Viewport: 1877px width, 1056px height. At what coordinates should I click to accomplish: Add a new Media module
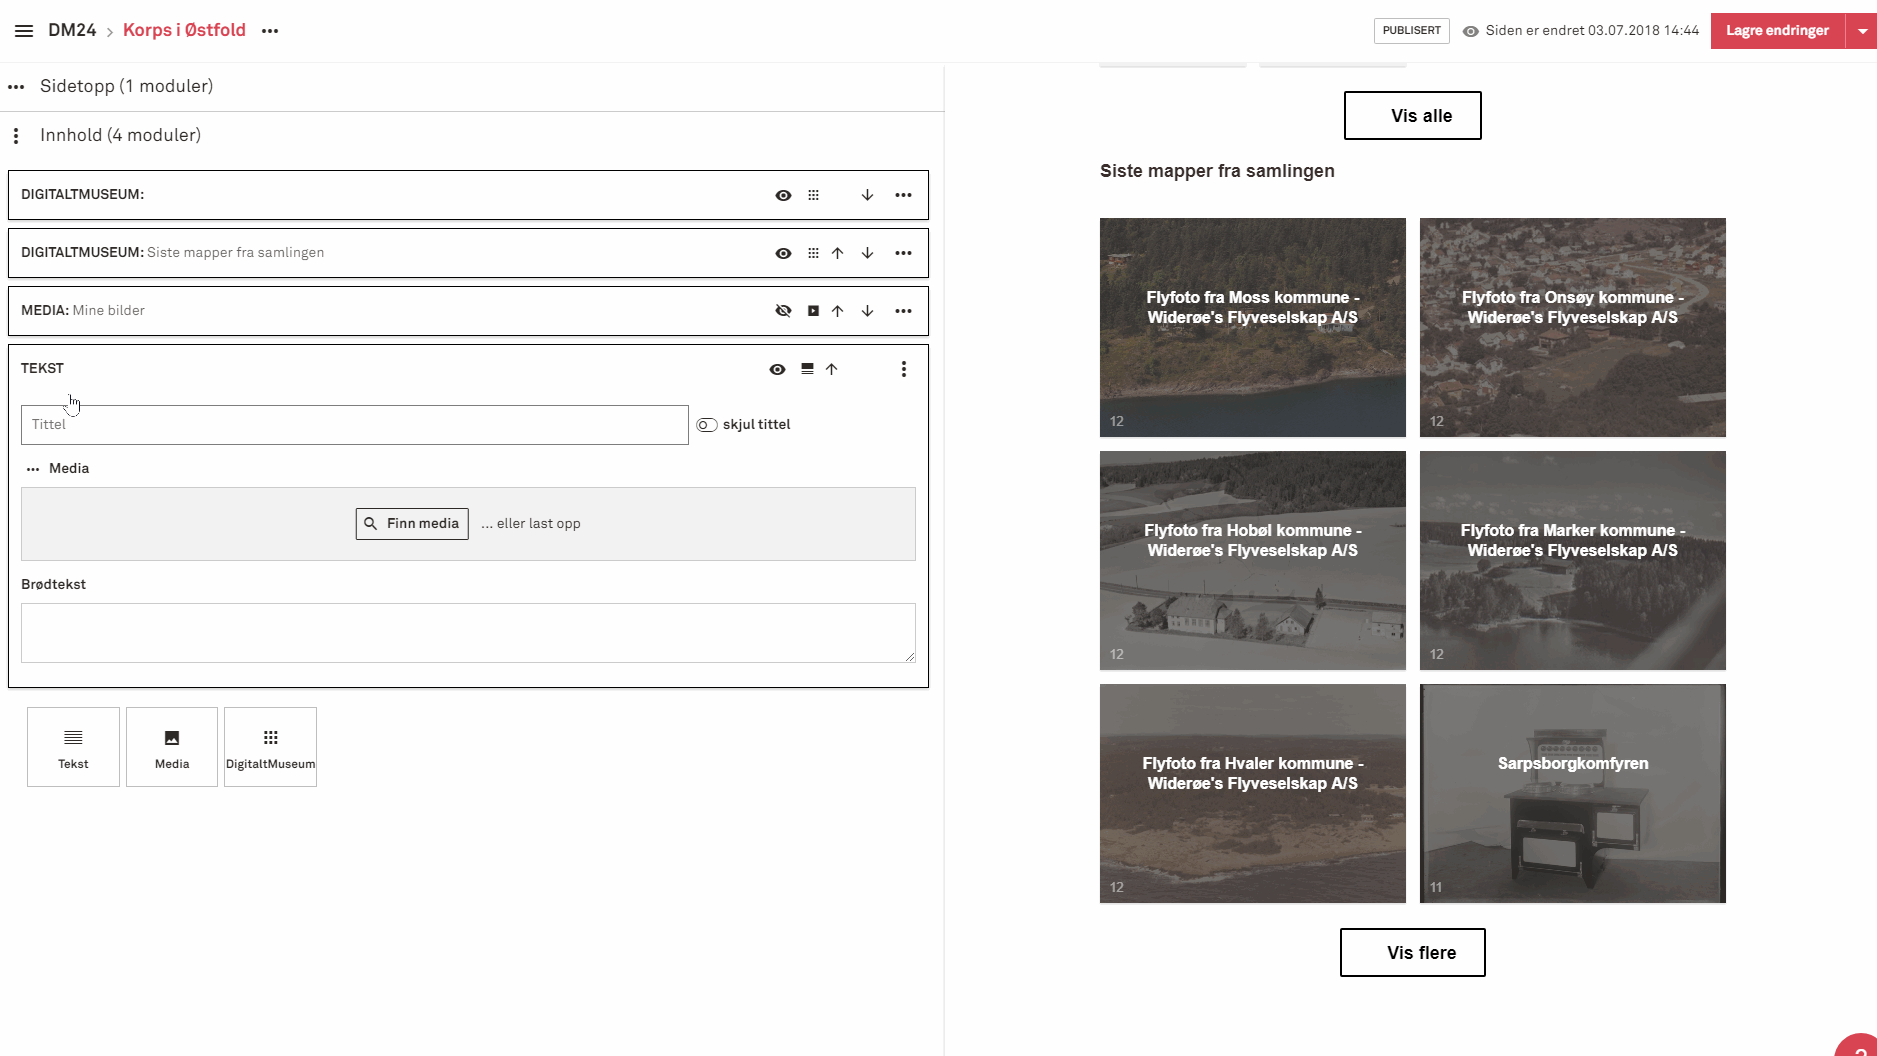(172, 747)
